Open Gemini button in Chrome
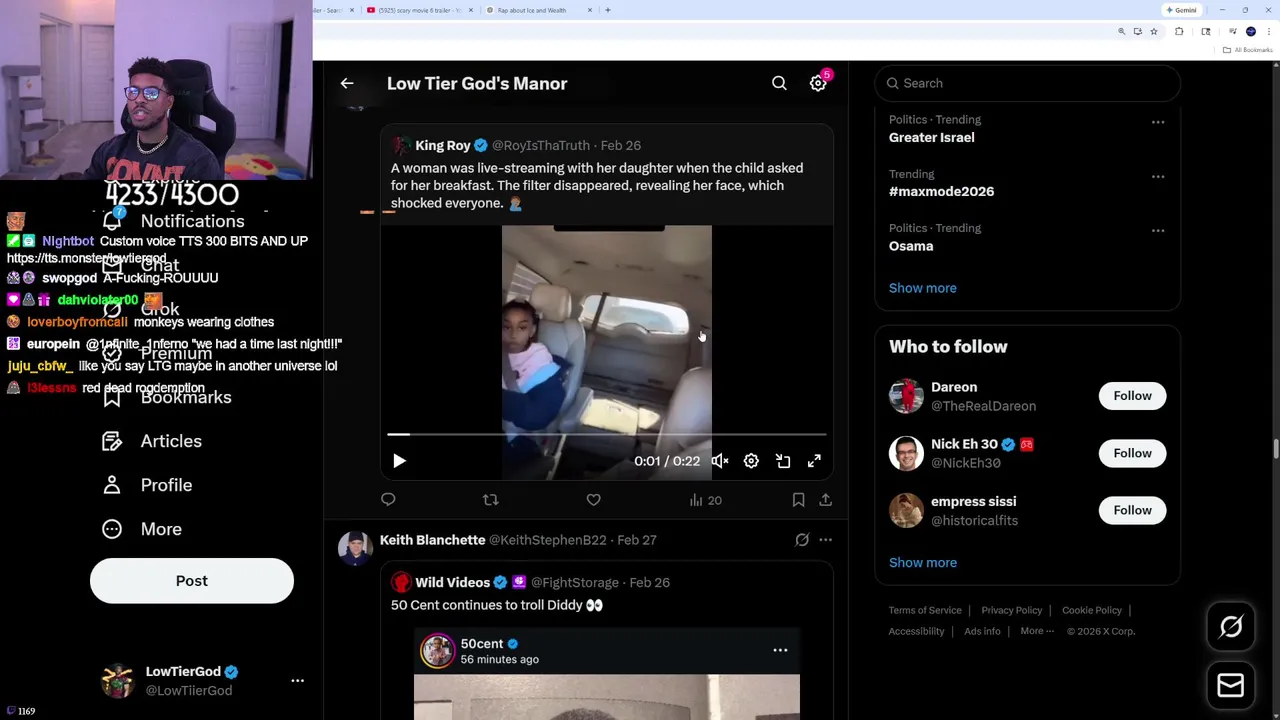Screen dimensions: 1280x720 [x=1181, y=10]
